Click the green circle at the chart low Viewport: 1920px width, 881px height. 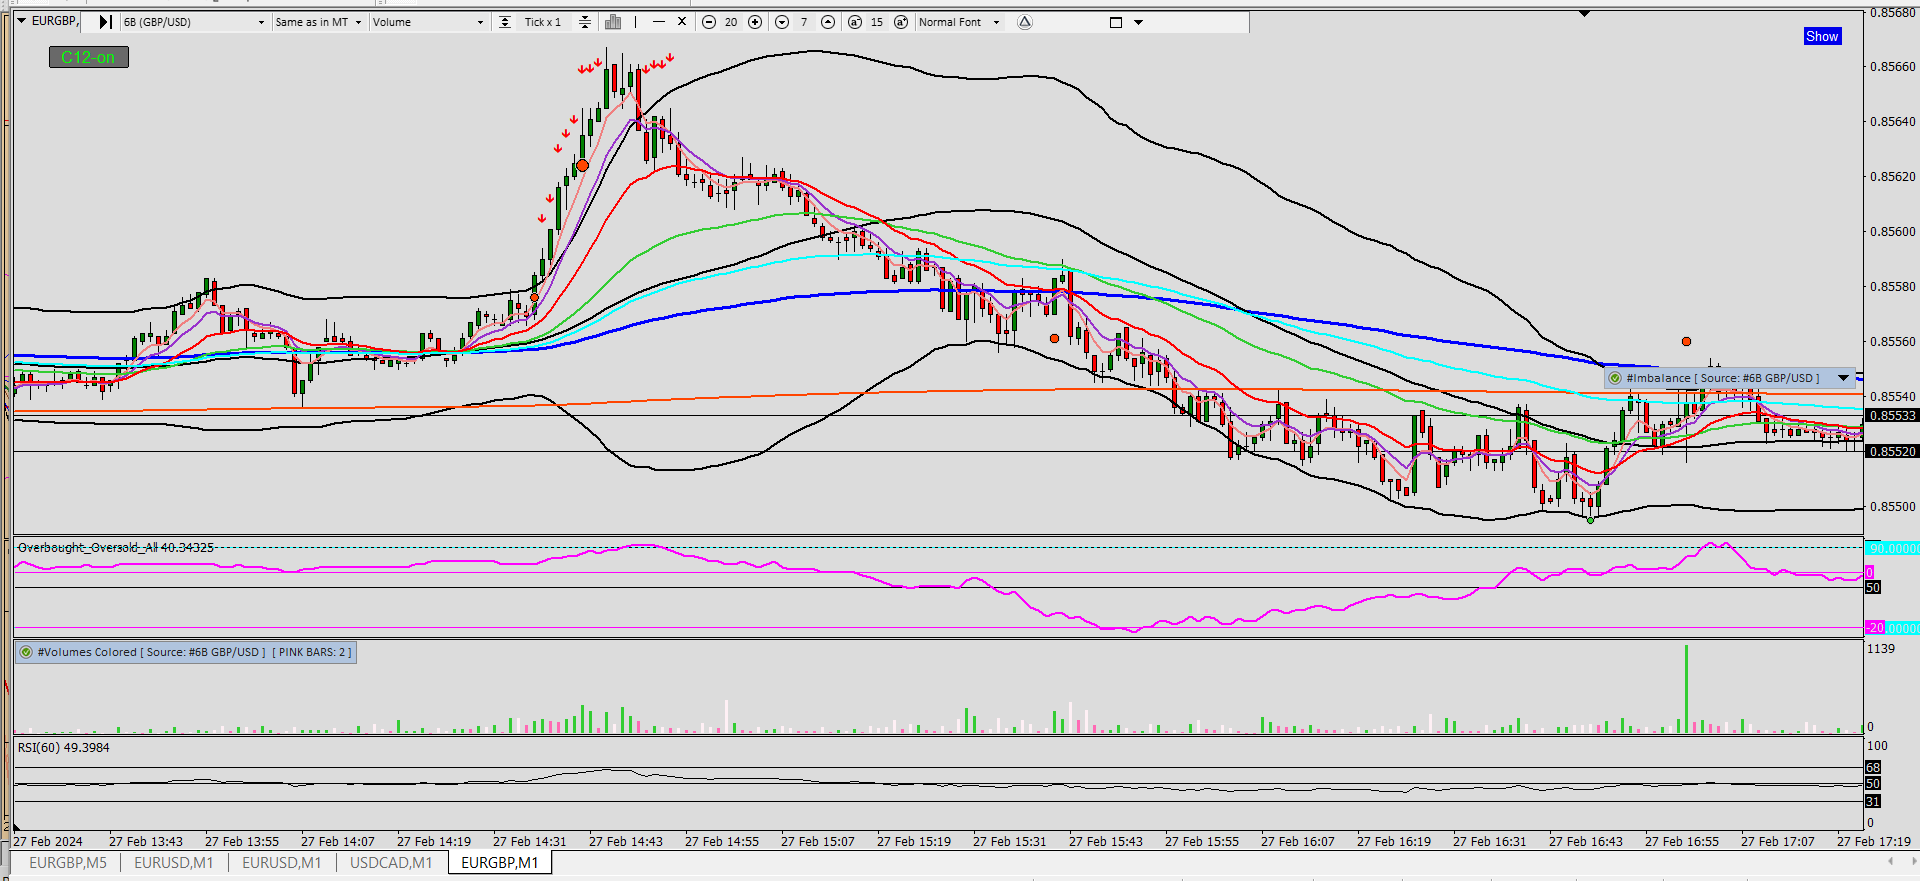1590,520
